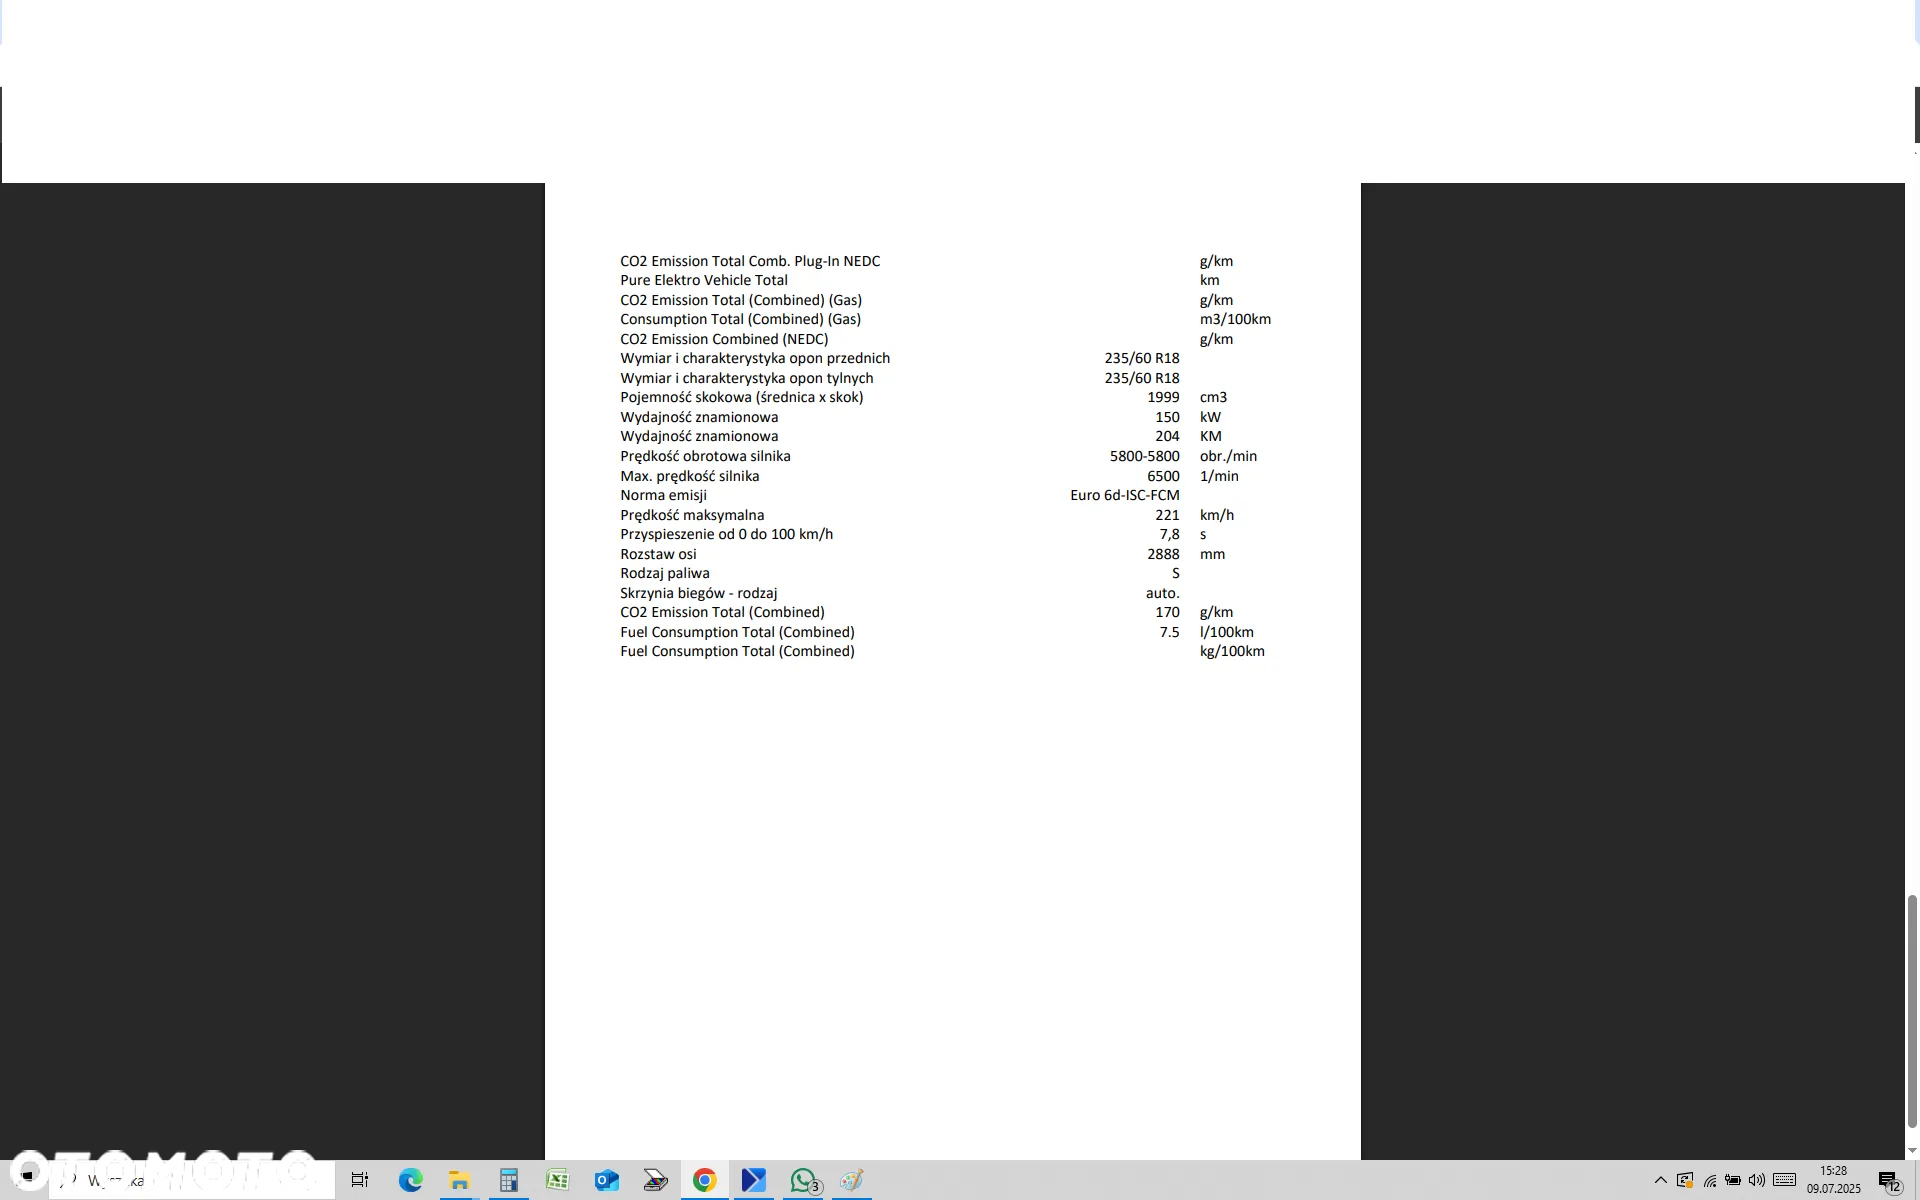1920x1200 pixels.
Task: Click the 'kg/100km' unit
Action: coord(1232,651)
